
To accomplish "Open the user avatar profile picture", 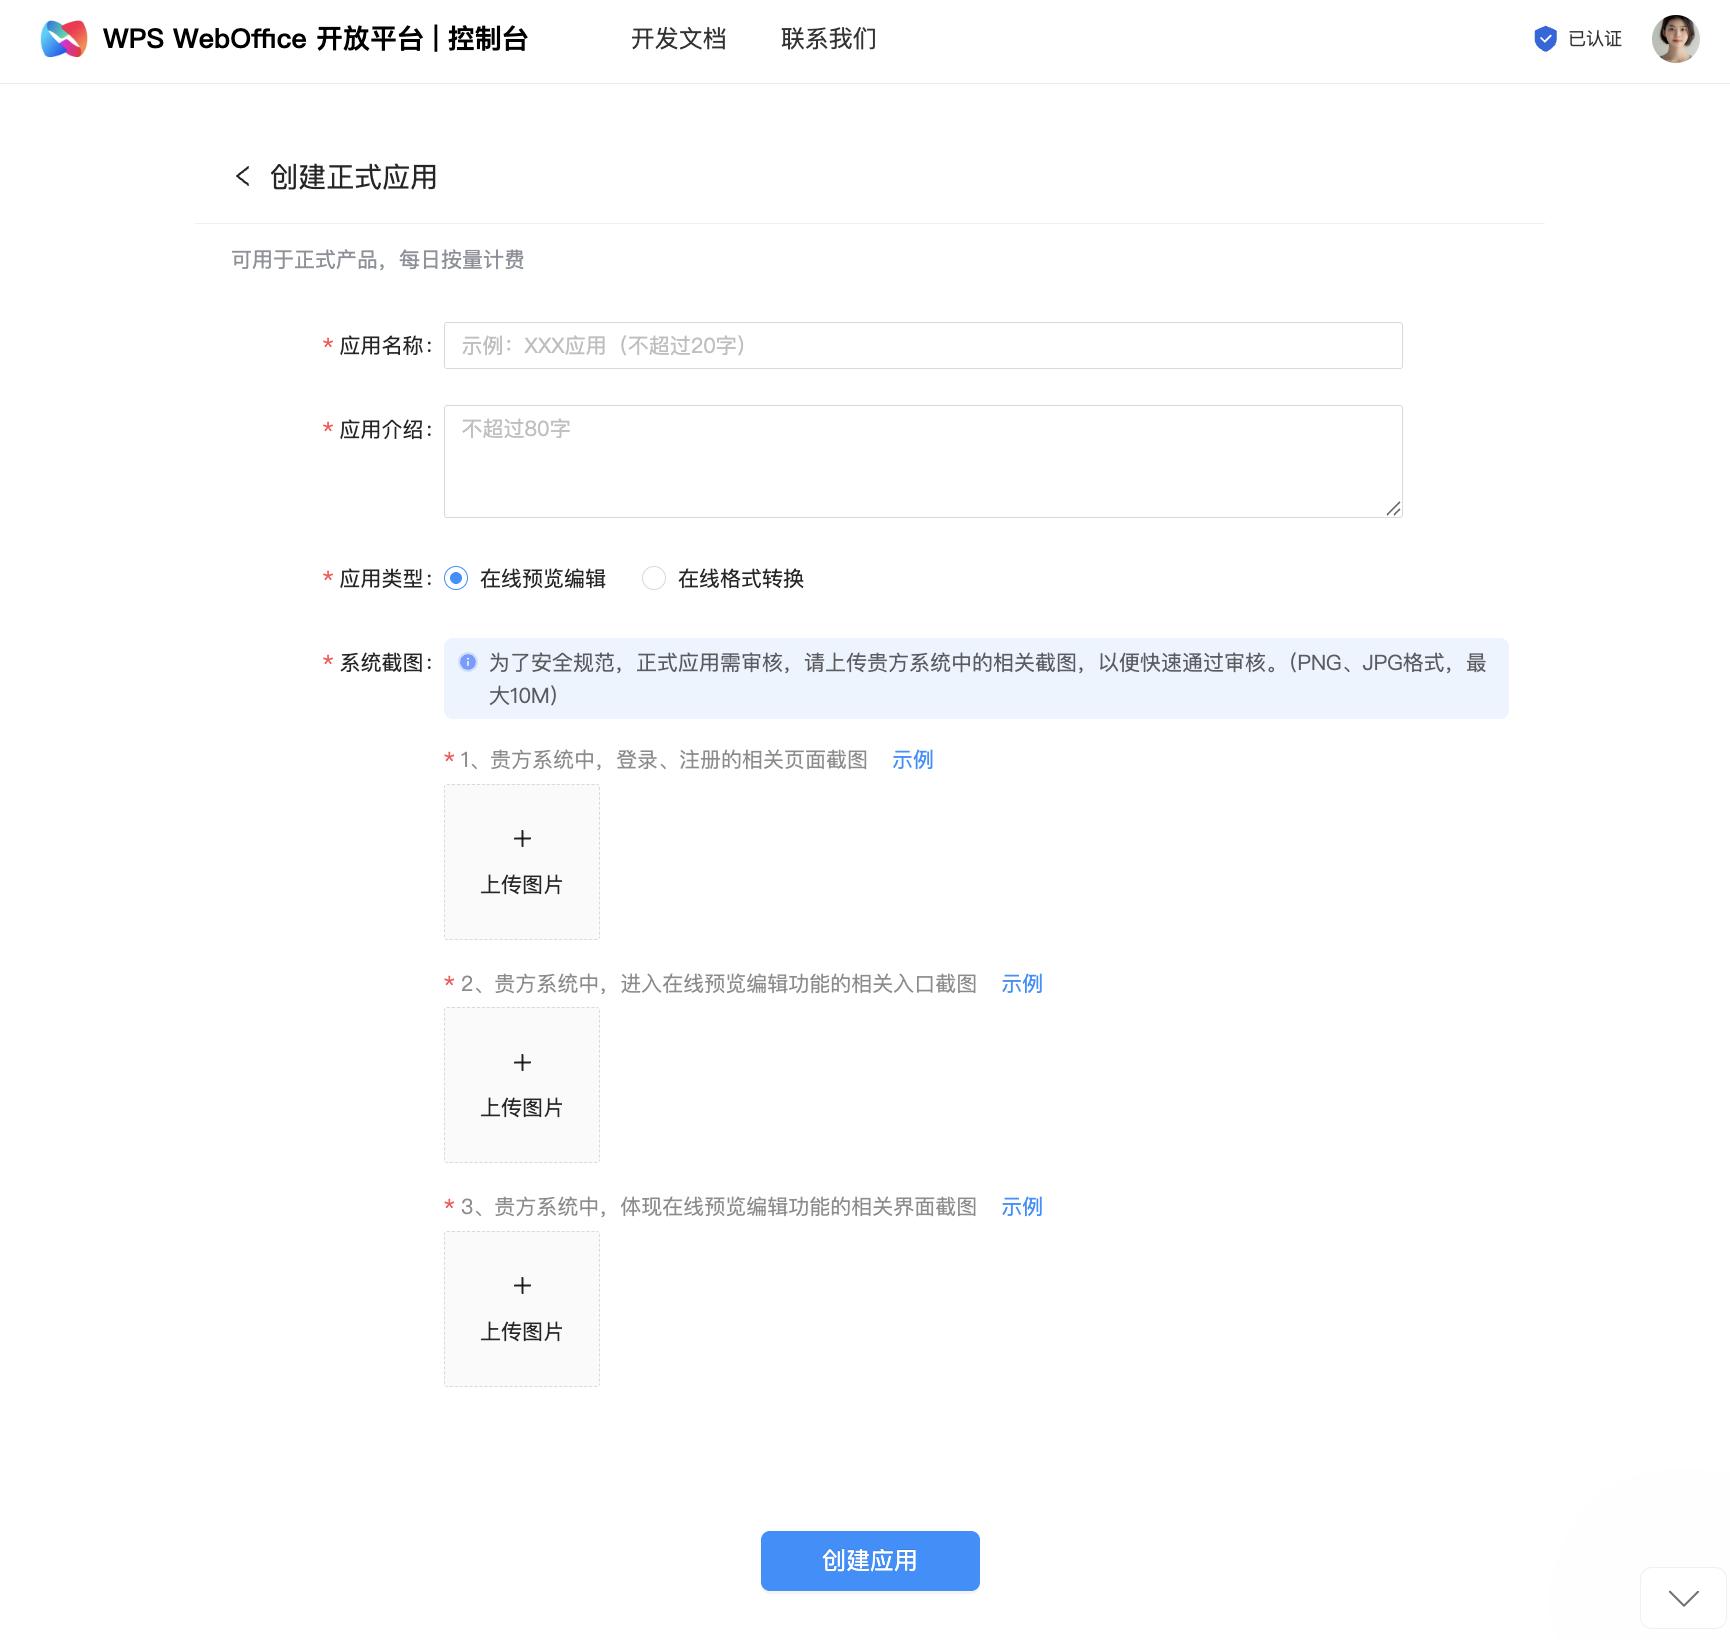I will [1675, 39].
